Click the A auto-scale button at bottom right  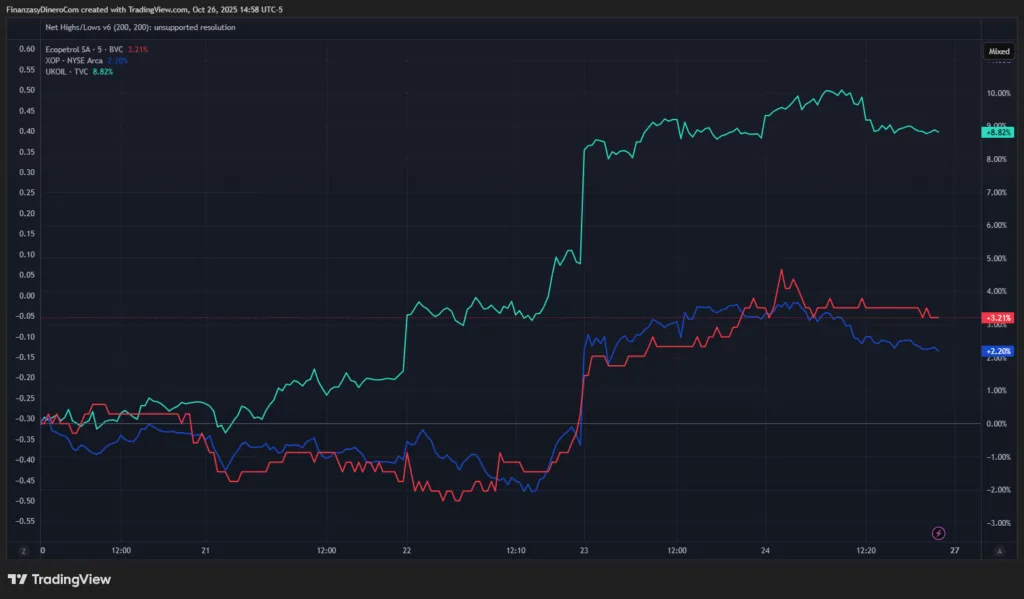coord(999,550)
